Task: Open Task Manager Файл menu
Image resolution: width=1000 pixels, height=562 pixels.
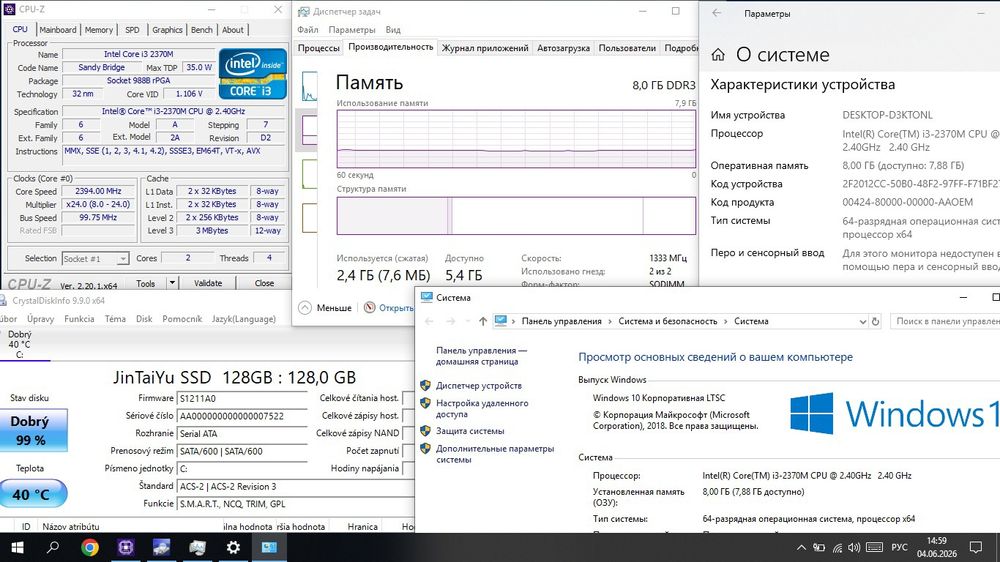Action: 307,29
